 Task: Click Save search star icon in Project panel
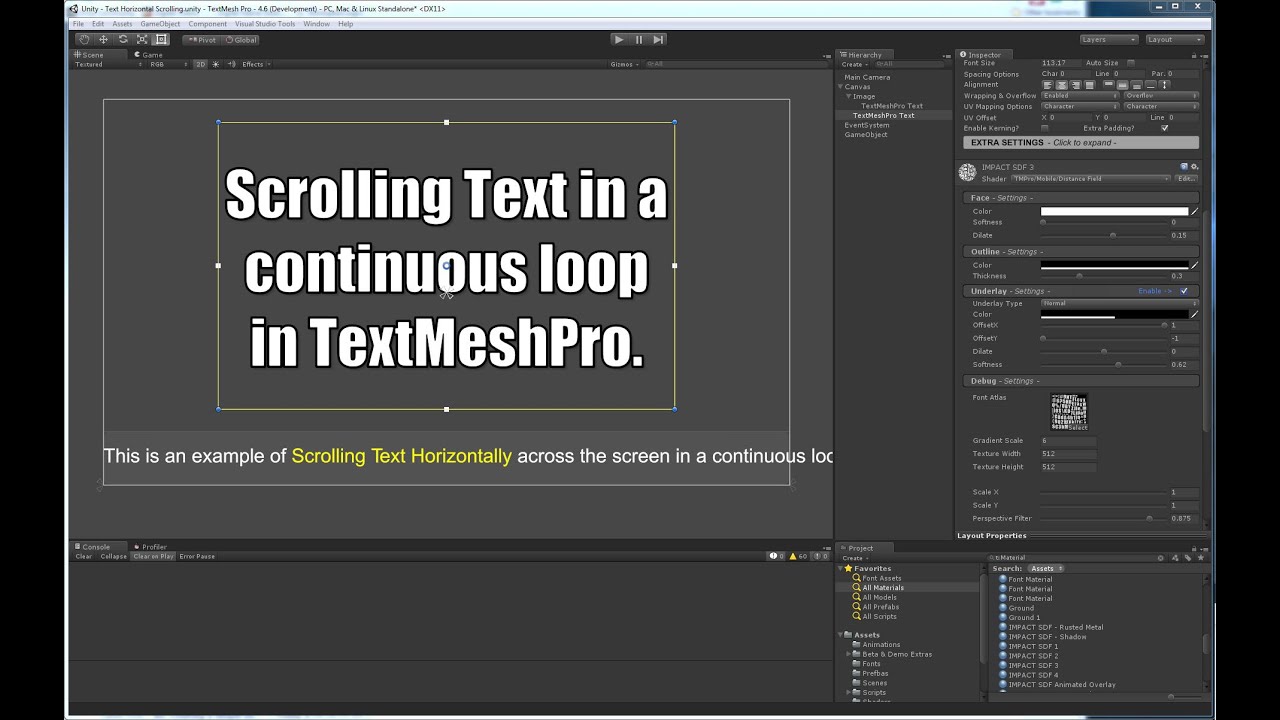(1201, 558)
